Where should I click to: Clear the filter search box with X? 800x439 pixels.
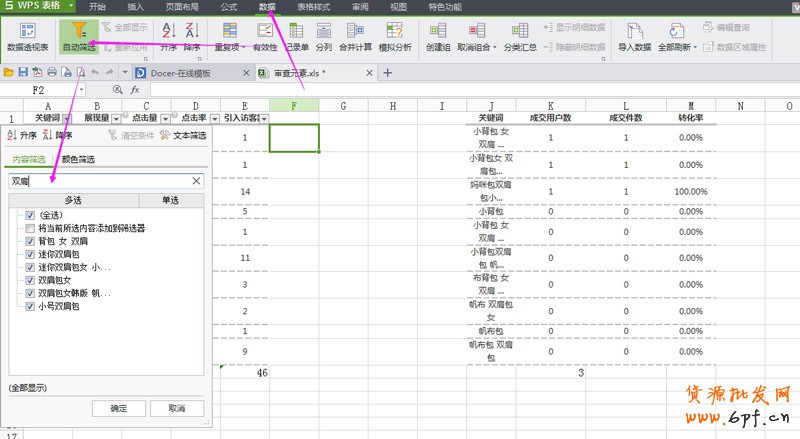(196, 181)
